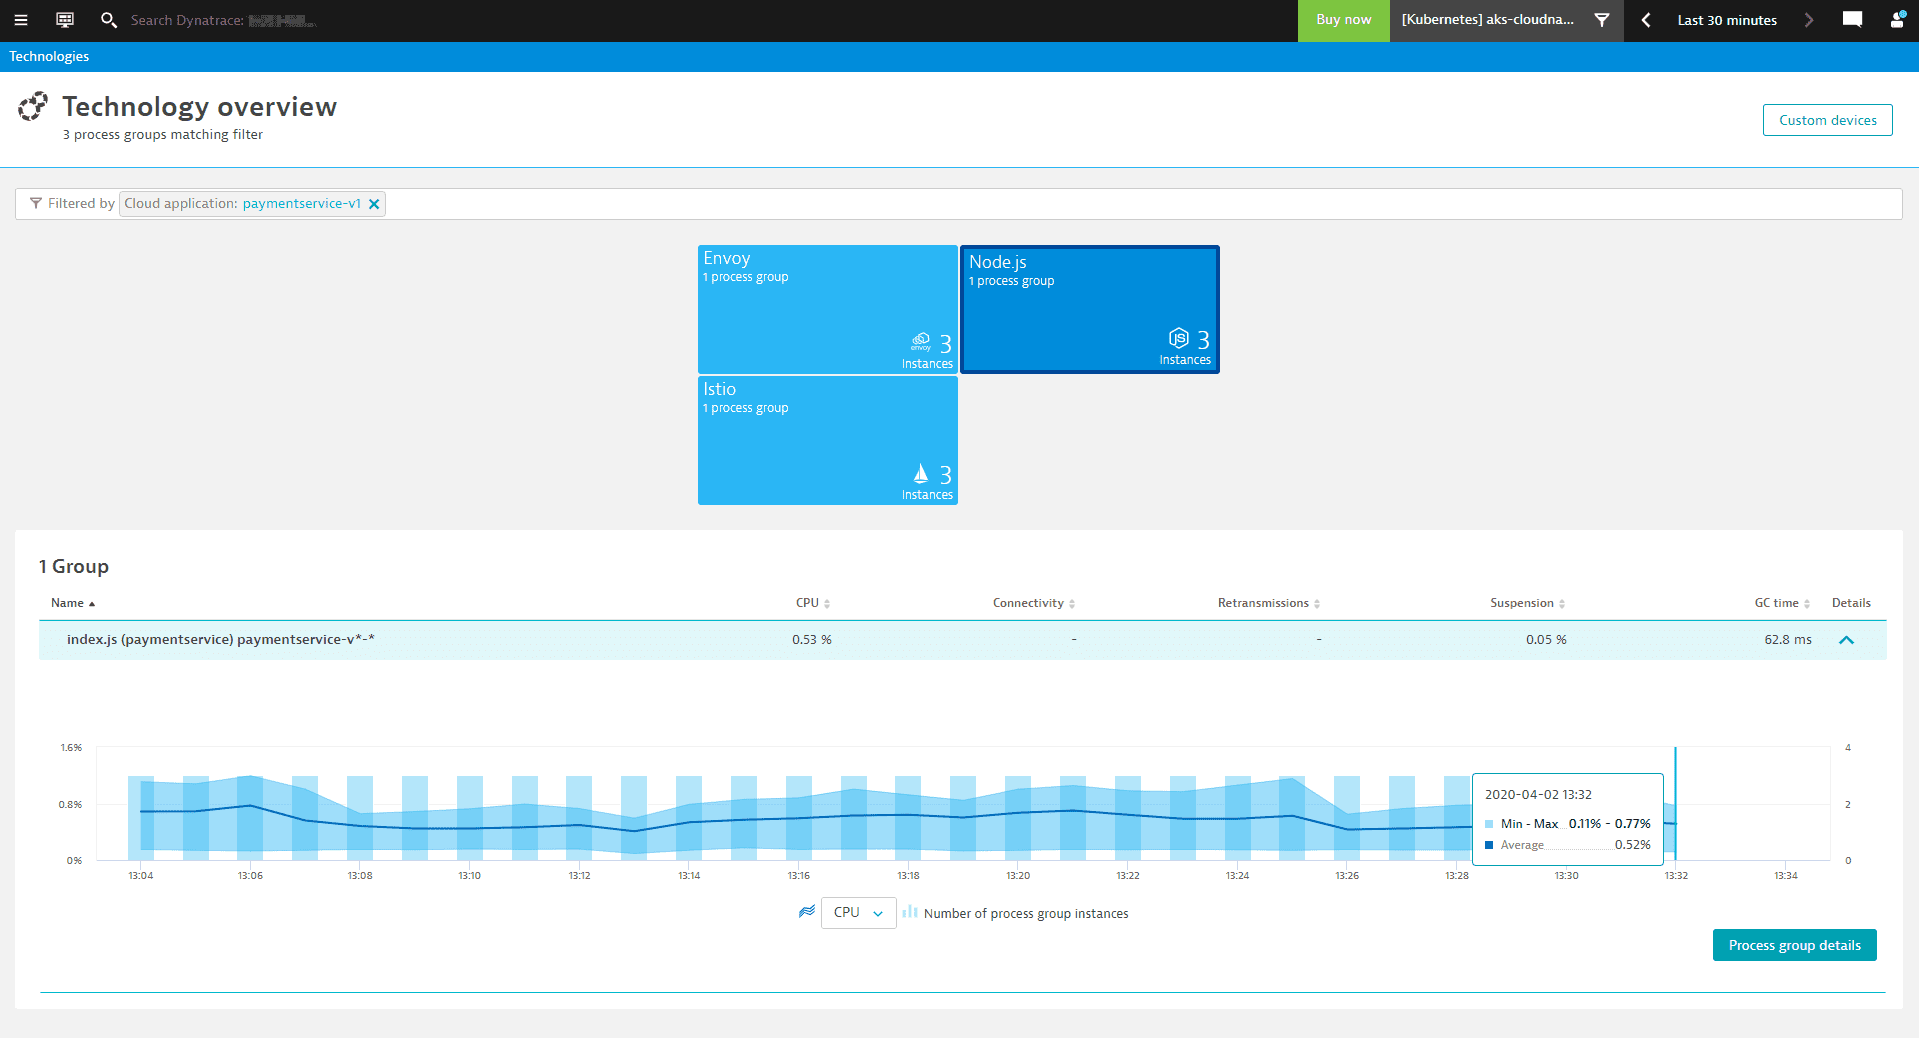
Task: Click the Search Dynatrace input field
Action: [x=222, y=20]
